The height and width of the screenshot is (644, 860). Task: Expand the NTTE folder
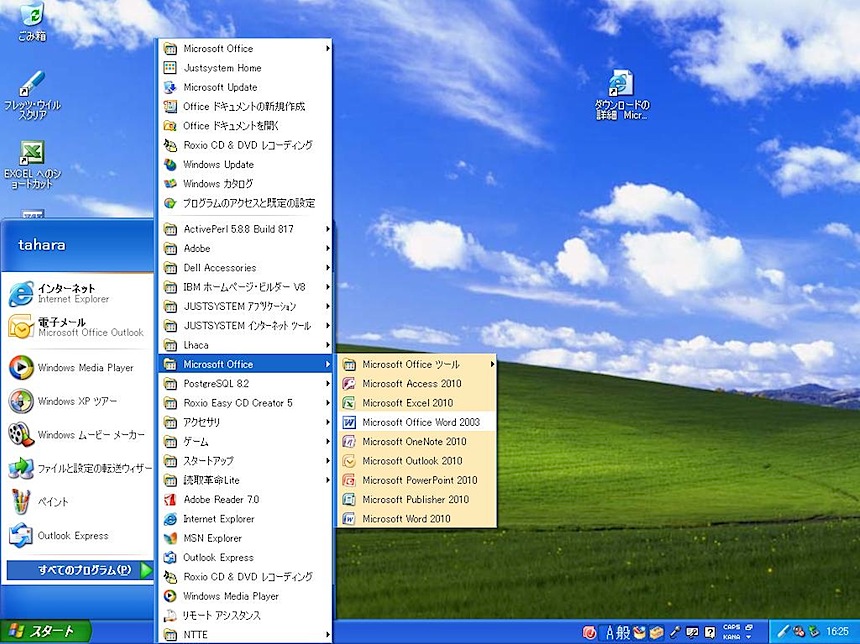[245, 635]
